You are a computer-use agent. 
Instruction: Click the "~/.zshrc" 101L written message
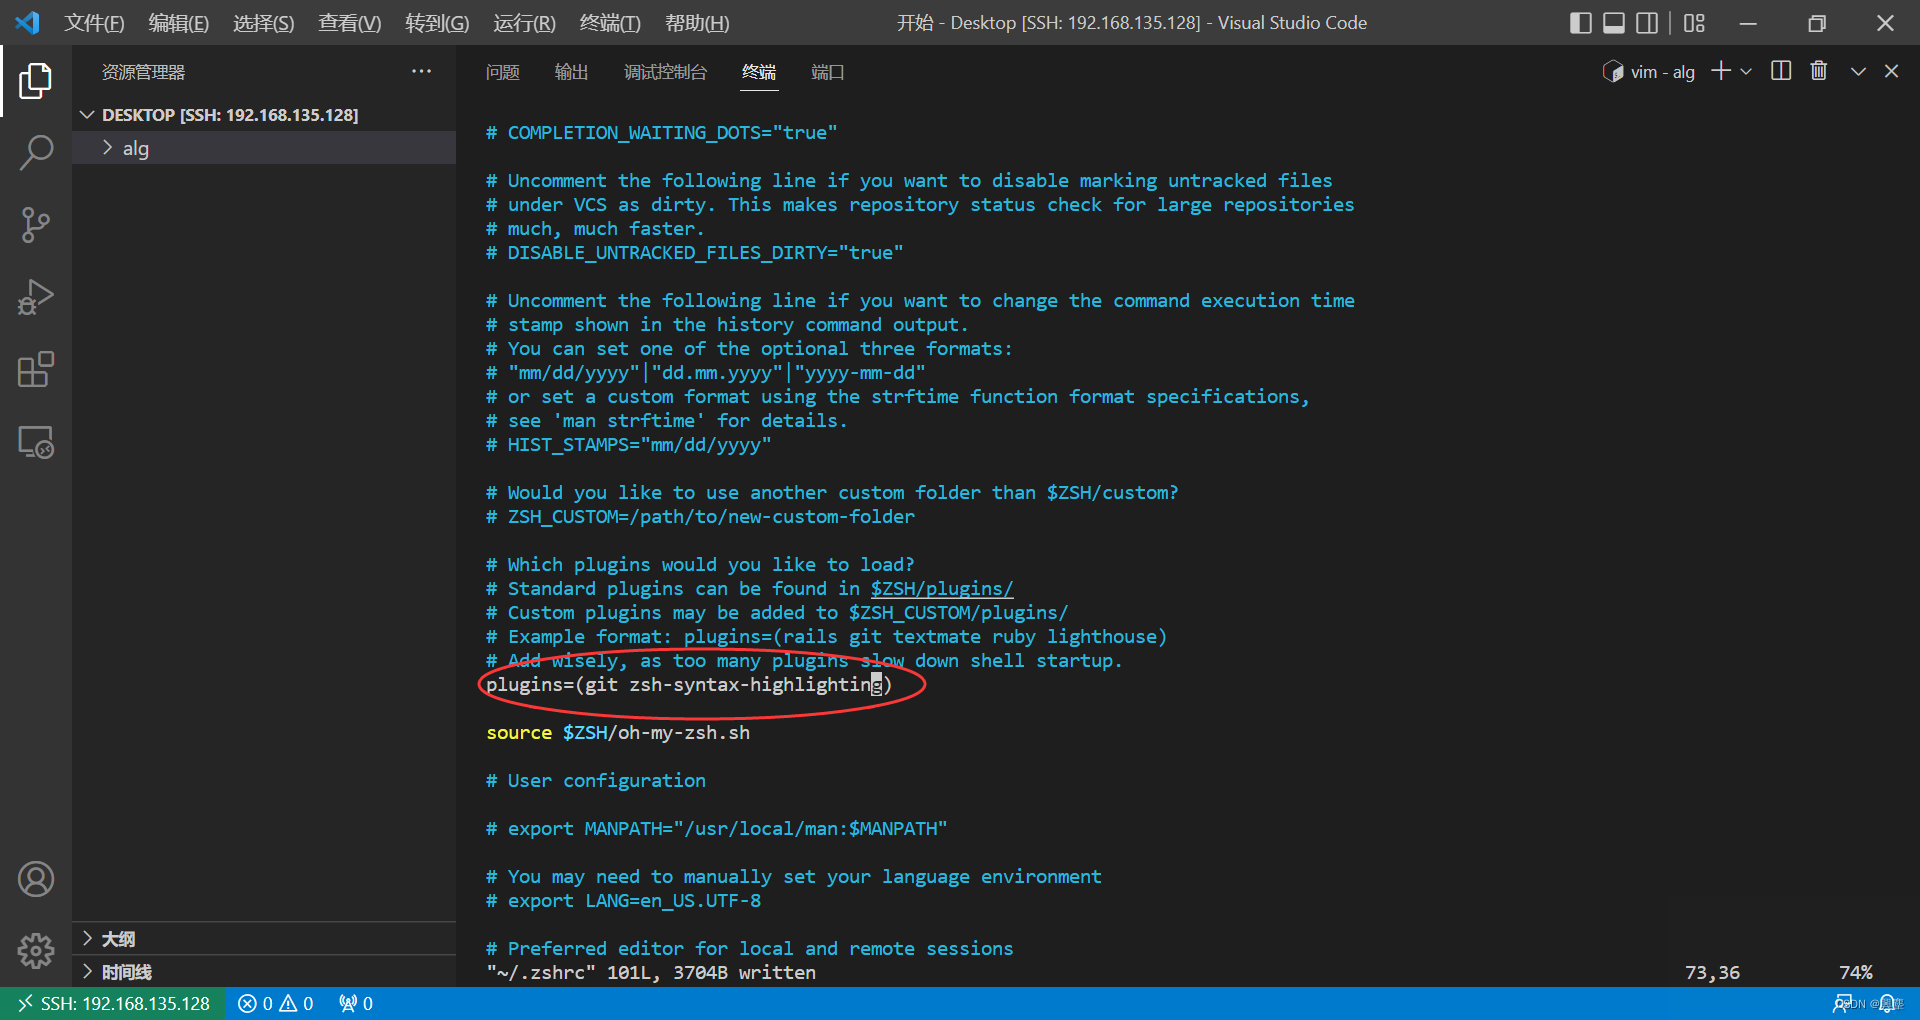(x=651, y=972)
